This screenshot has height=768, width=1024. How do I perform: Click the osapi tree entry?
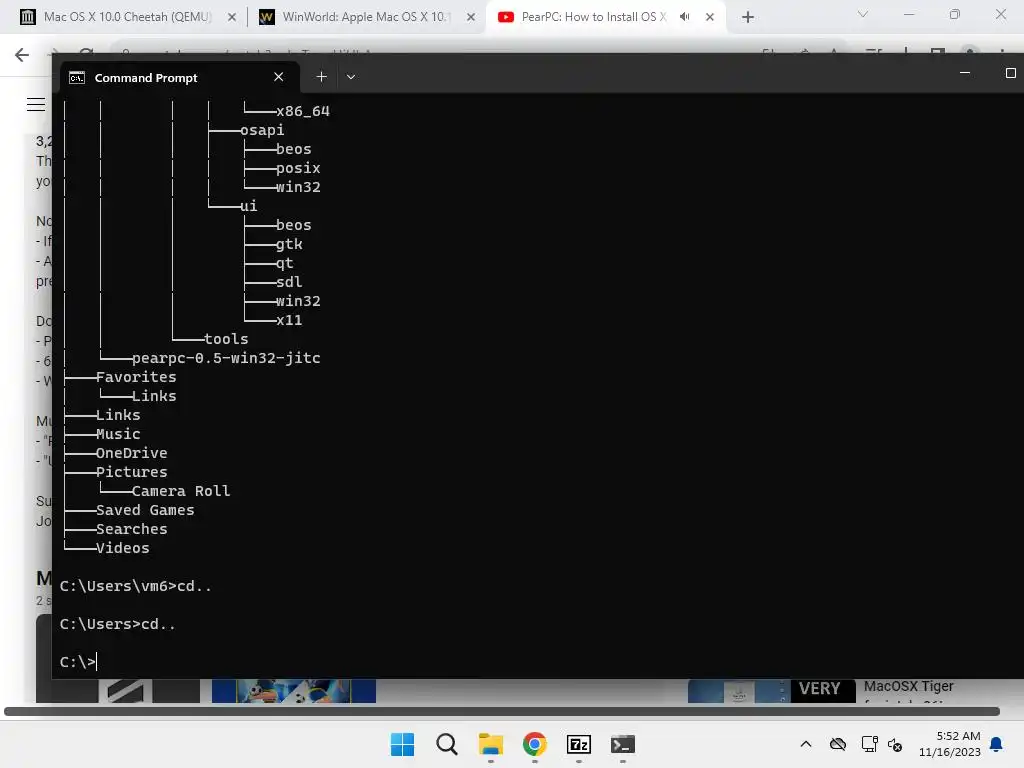tap(262, 130)
